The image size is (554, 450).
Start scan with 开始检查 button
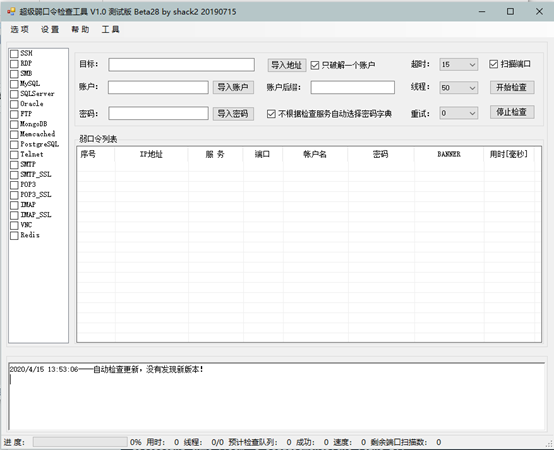pyautogui.click(x=512, y=87)
